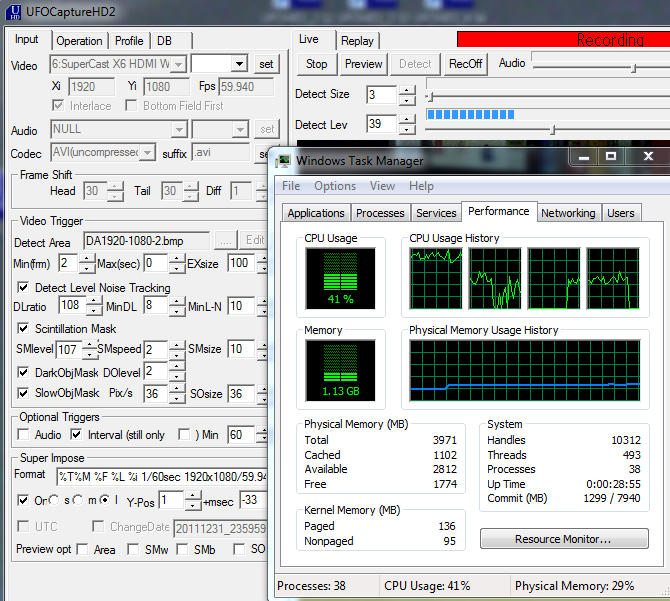Viewport: 670px width, 601px height.
Task: Switch to the Networking tab
Action: pyautogui.click(x=568, y=213)
